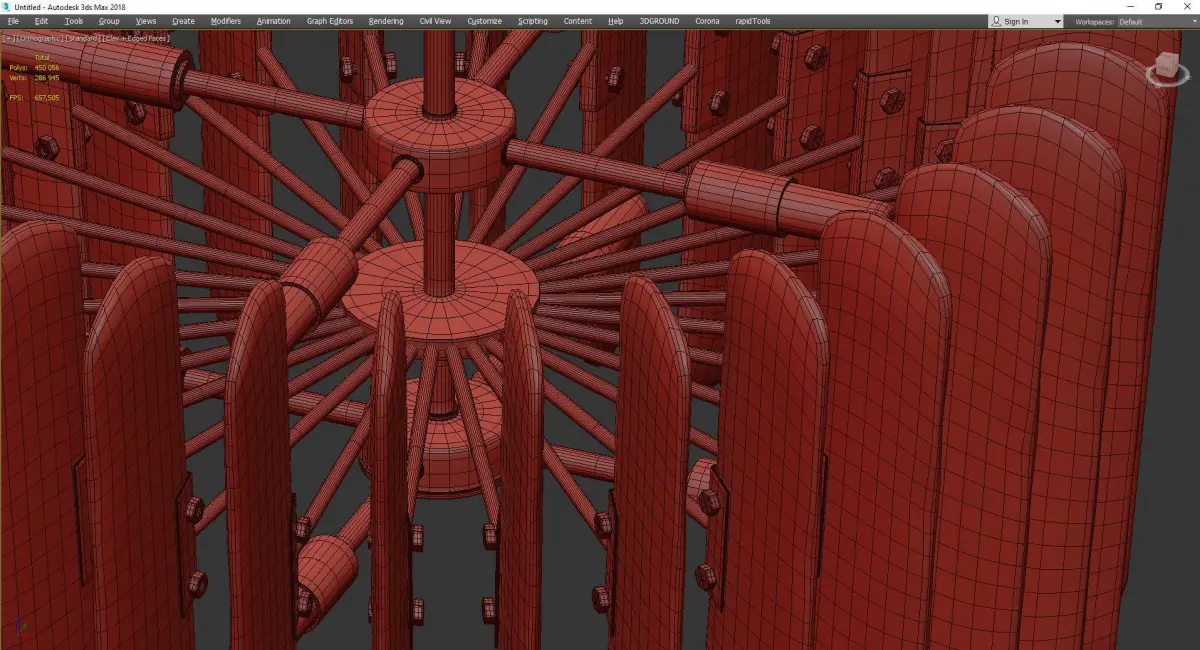Click the Verts count 286 945 statistic
The height and width of the screenshot is (650, 1200).
click(34, 77)
